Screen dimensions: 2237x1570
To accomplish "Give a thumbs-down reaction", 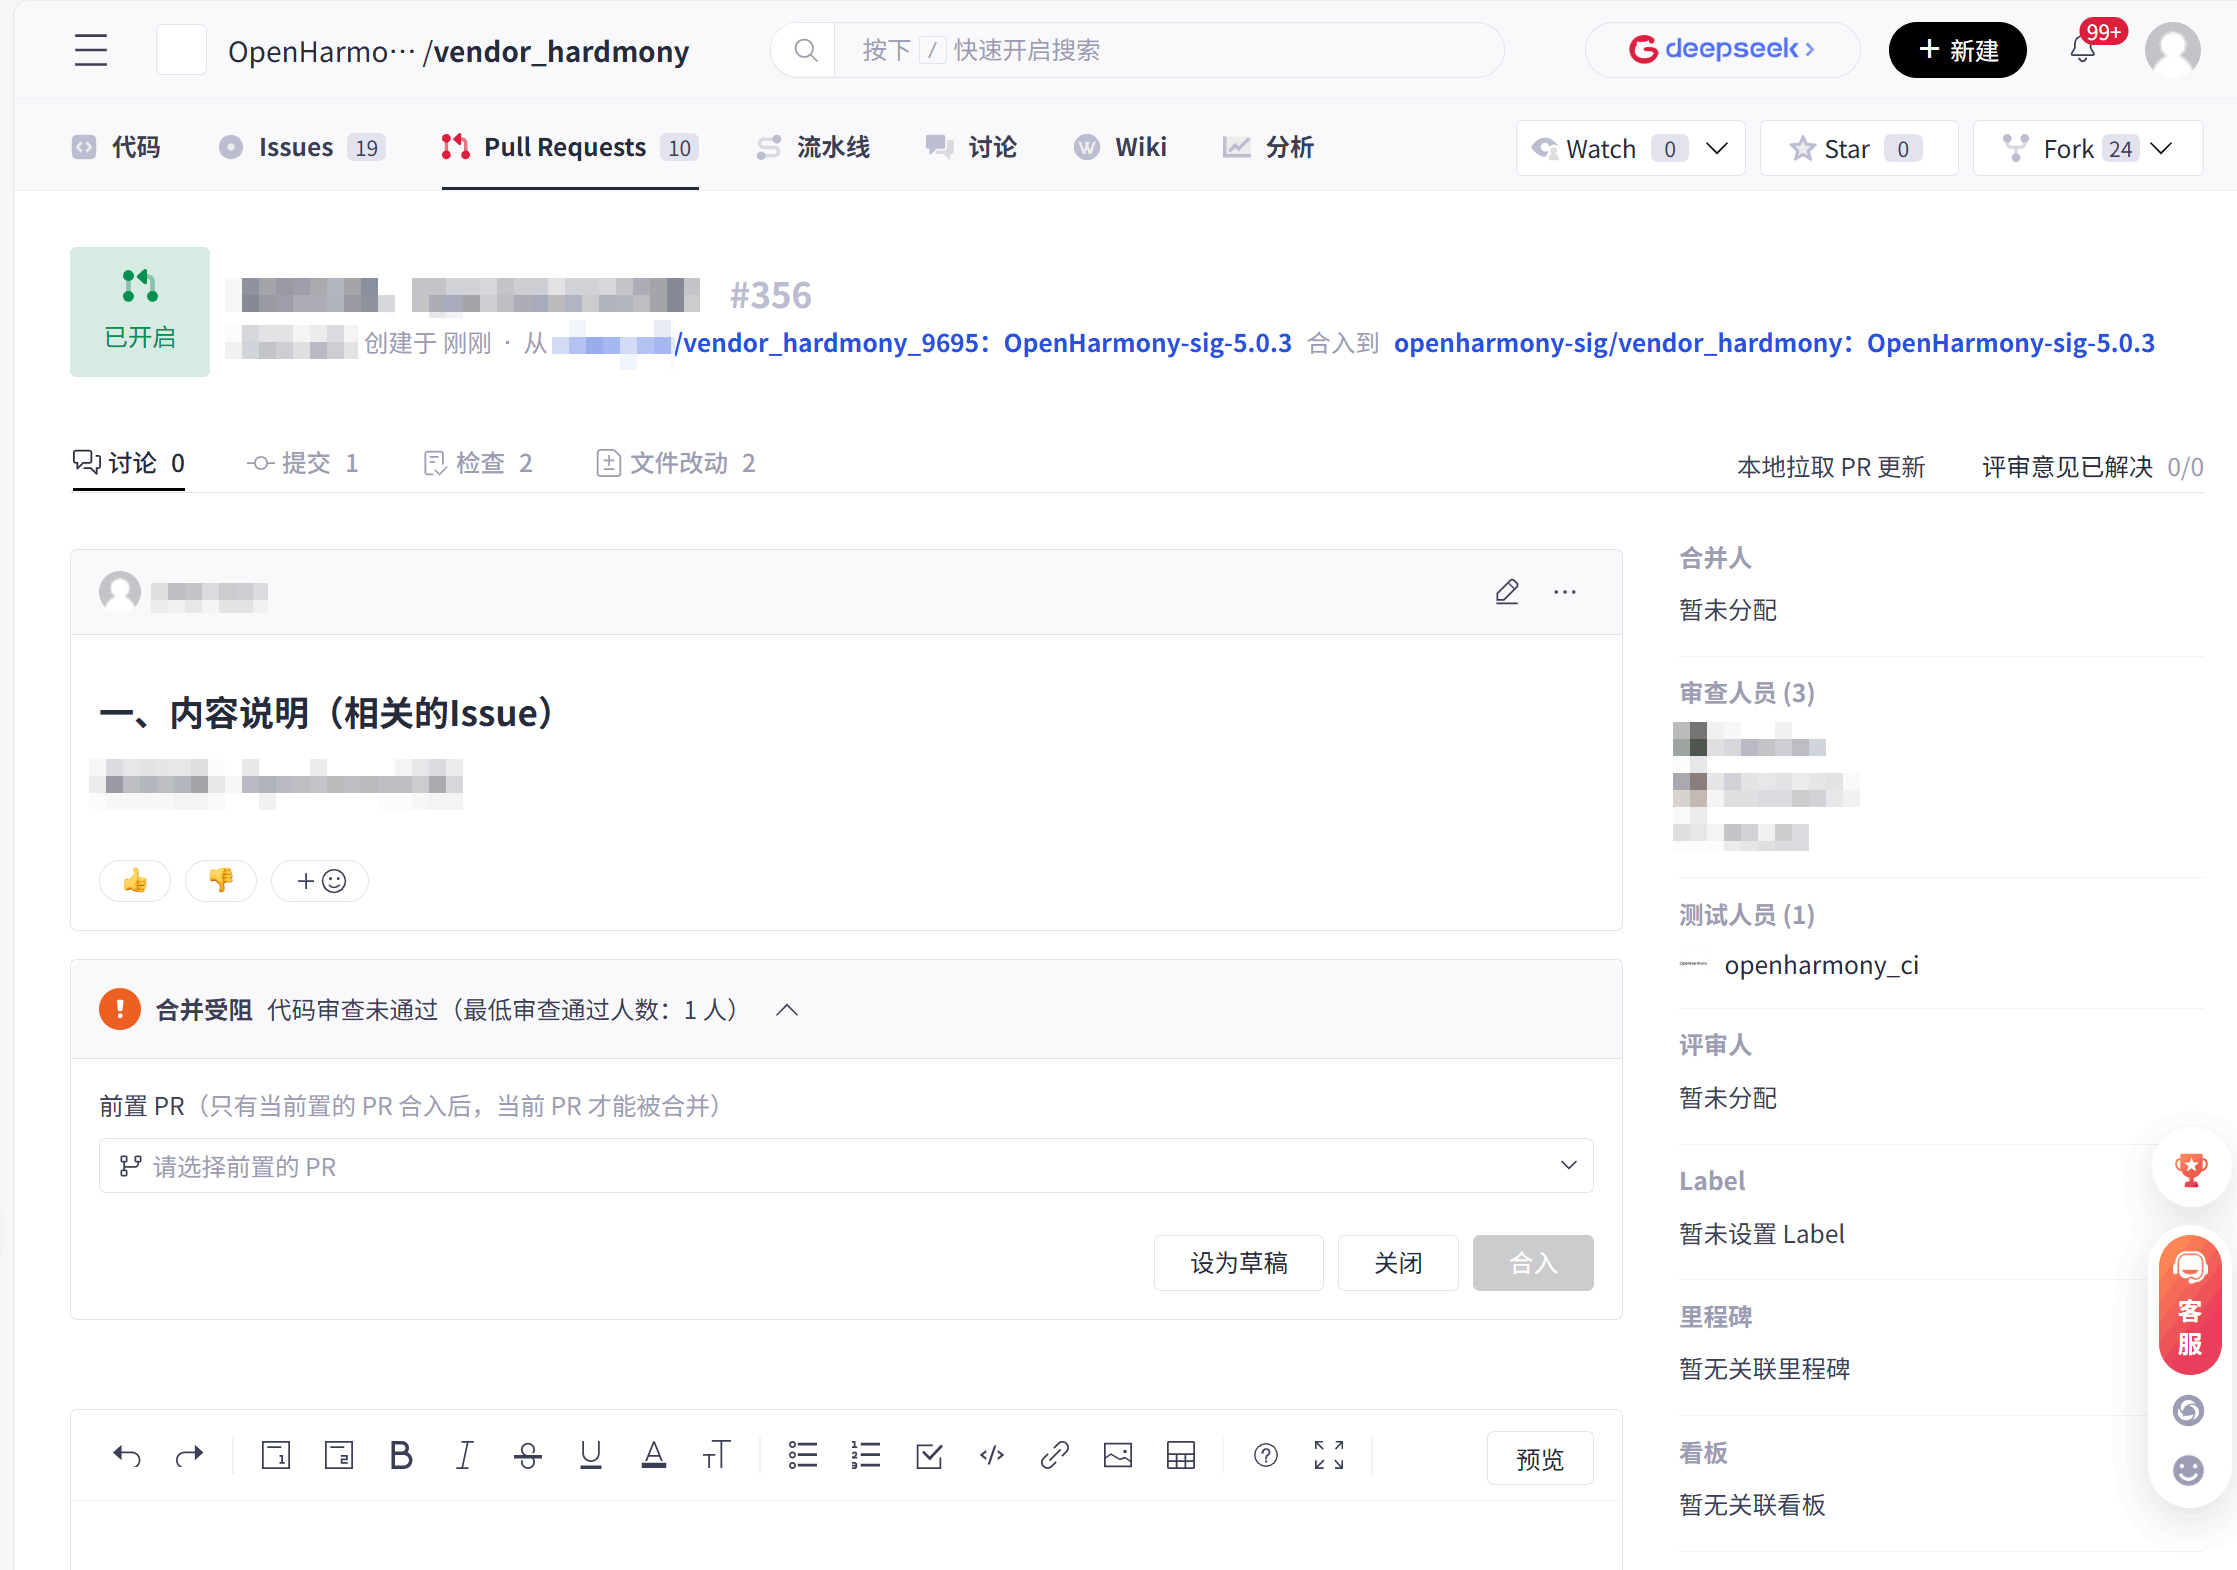I will pos(221,881).
